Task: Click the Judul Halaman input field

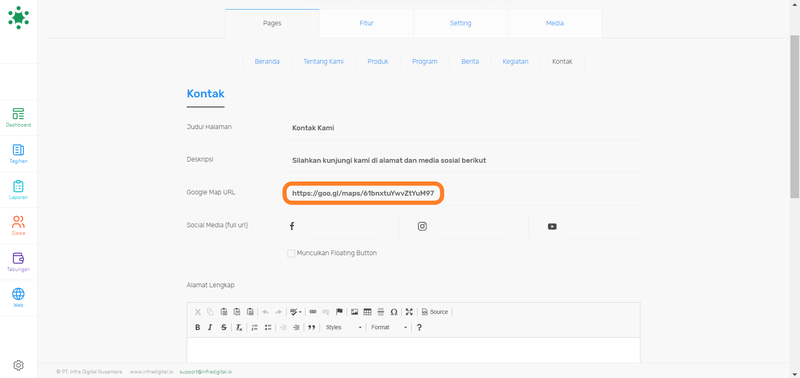Action: 463,128
